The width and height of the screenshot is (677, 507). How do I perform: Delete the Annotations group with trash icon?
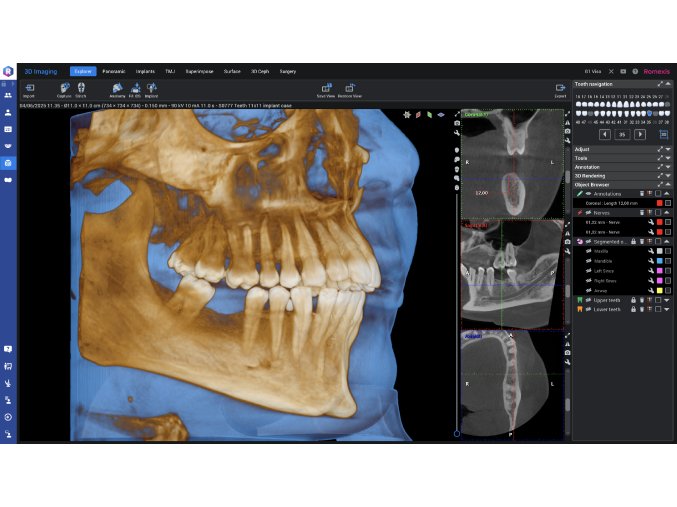pyautogui.click(x=642, y=194)
